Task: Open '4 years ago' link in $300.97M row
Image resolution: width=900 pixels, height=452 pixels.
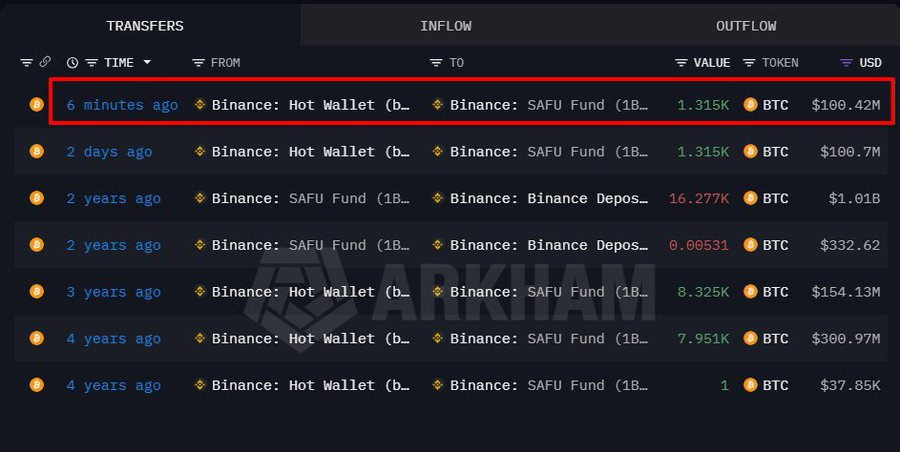Action: pos(114,339)
